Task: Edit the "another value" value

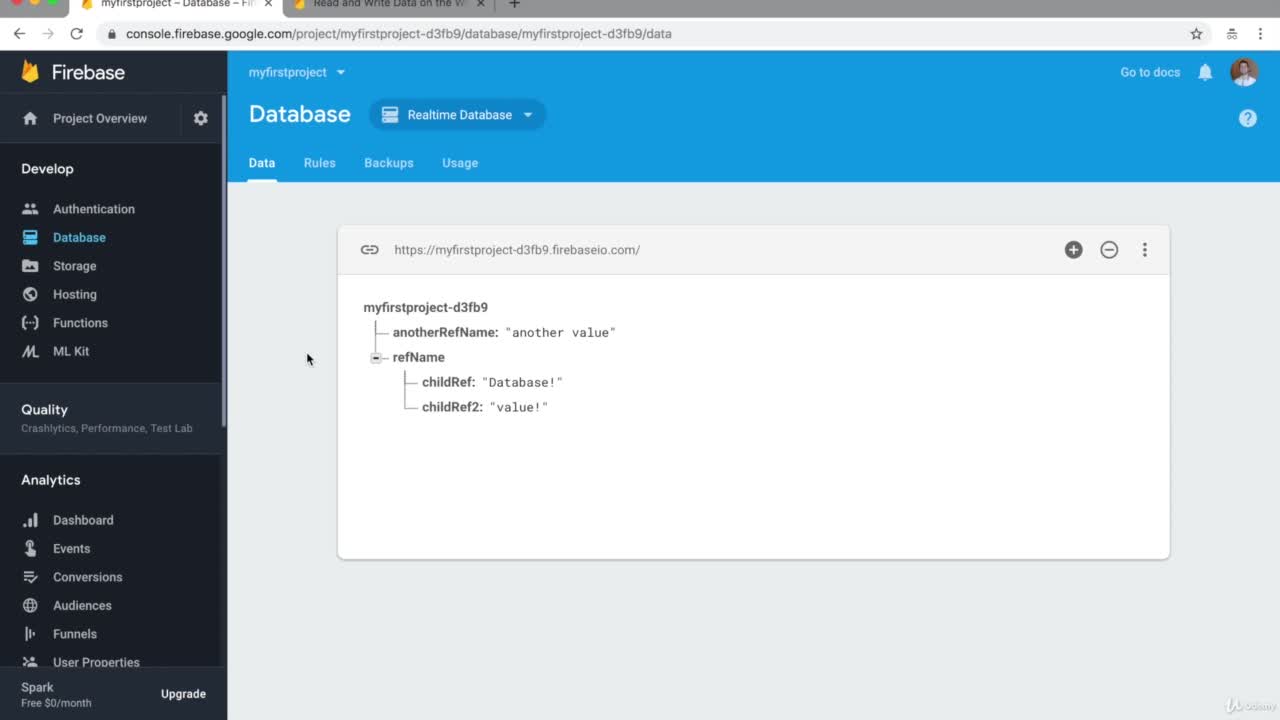Action: (560, 332)
